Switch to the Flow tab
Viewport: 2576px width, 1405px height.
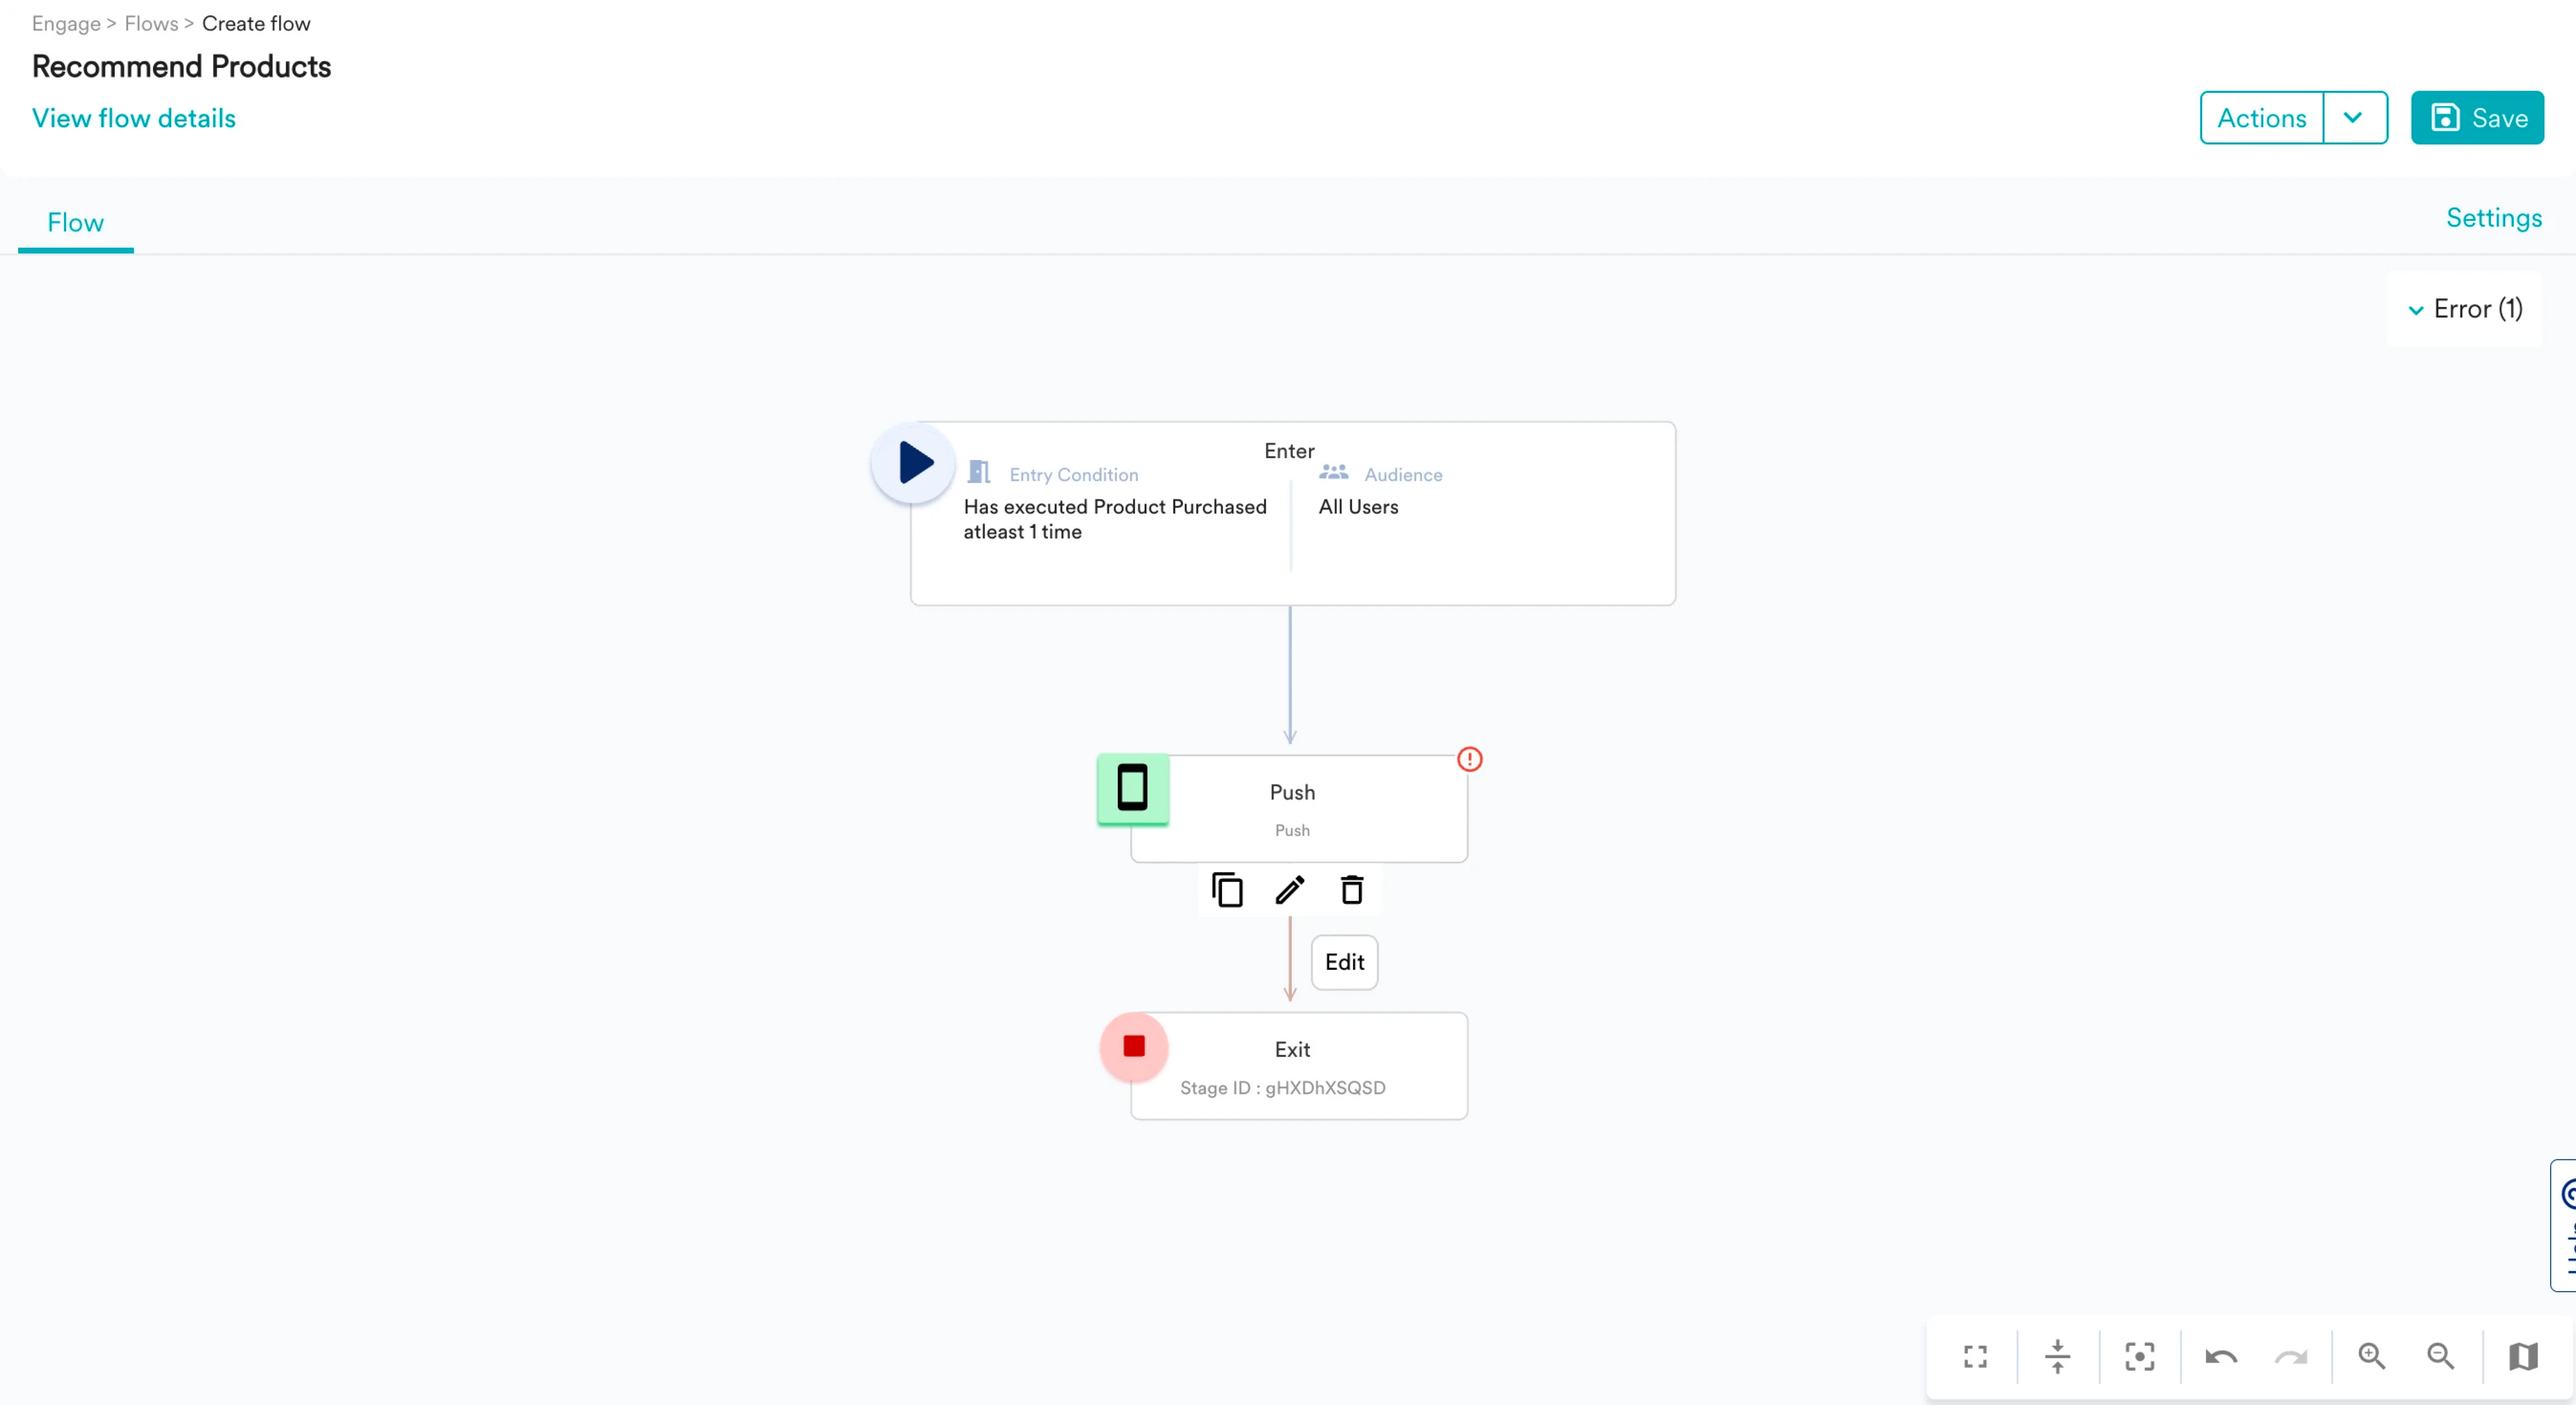(75, 222)
